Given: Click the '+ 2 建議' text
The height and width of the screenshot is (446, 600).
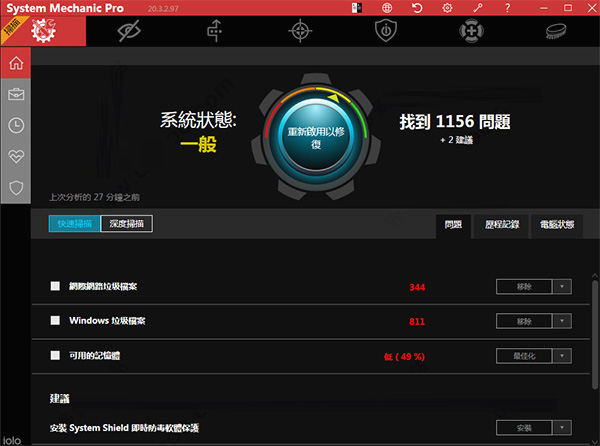Looking at the screenshot, I should pos(457,140).
